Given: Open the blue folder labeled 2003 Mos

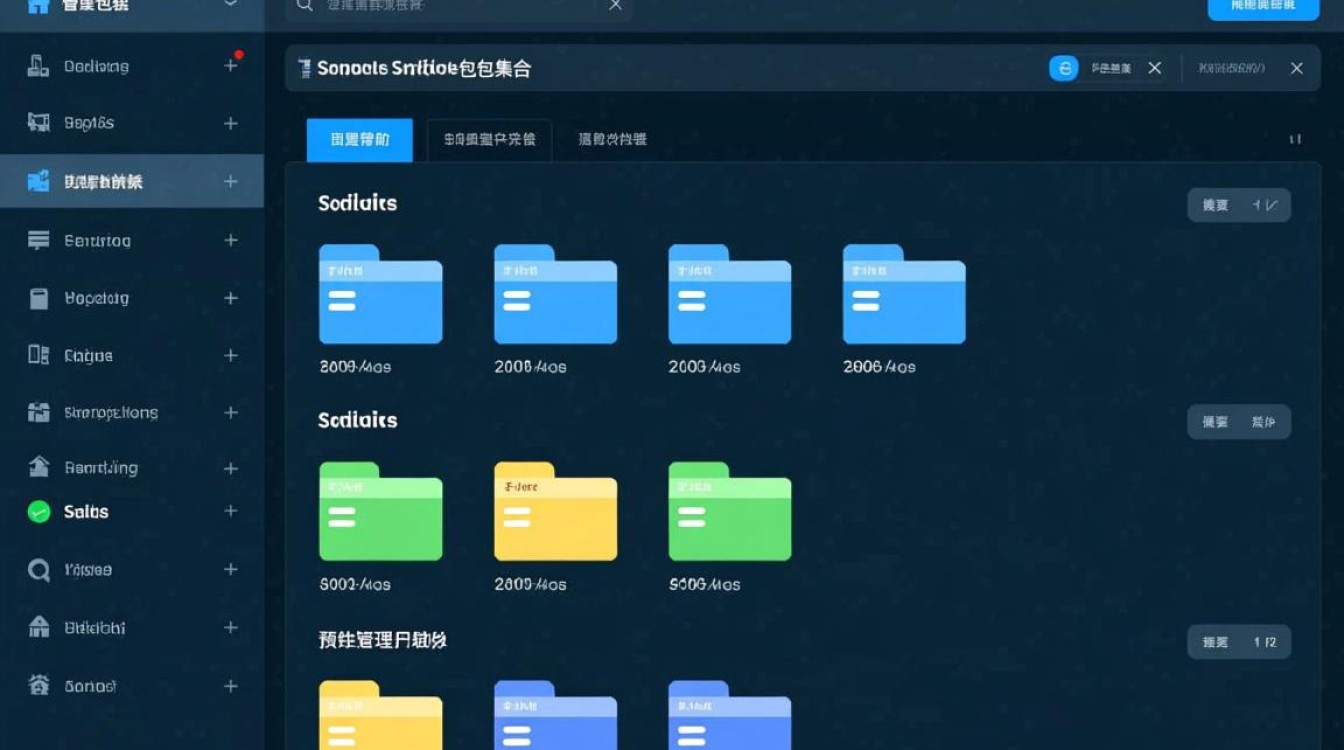Looking at the screenshot, I should coord(730,295).
